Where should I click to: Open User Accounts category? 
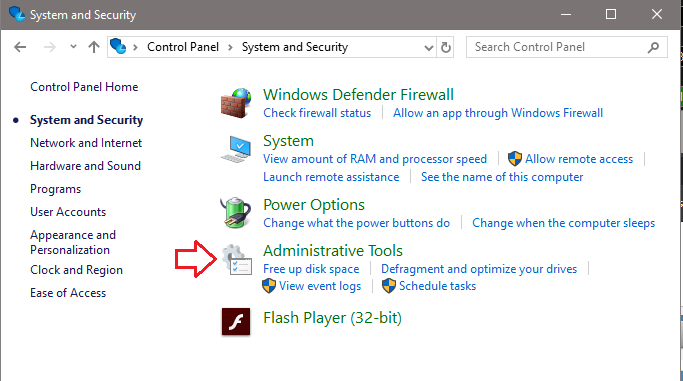tap(68, 212)
